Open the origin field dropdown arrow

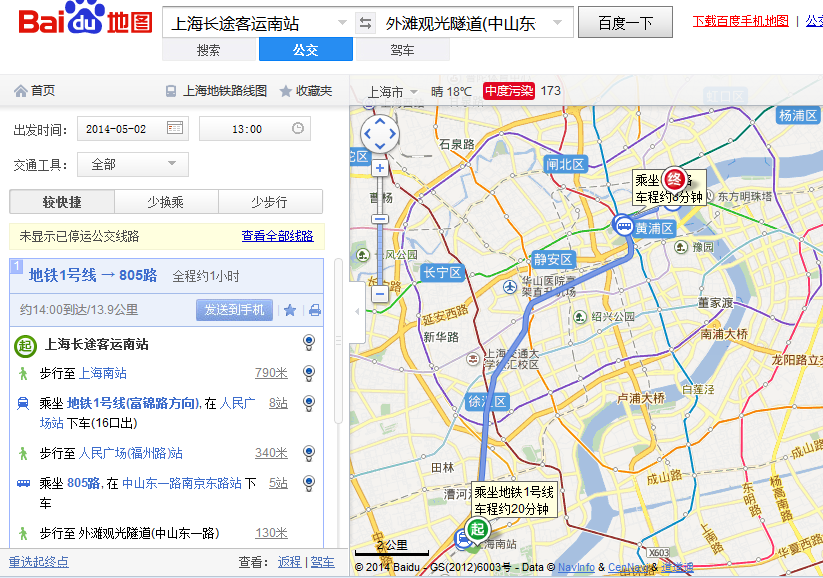(342, 23)
